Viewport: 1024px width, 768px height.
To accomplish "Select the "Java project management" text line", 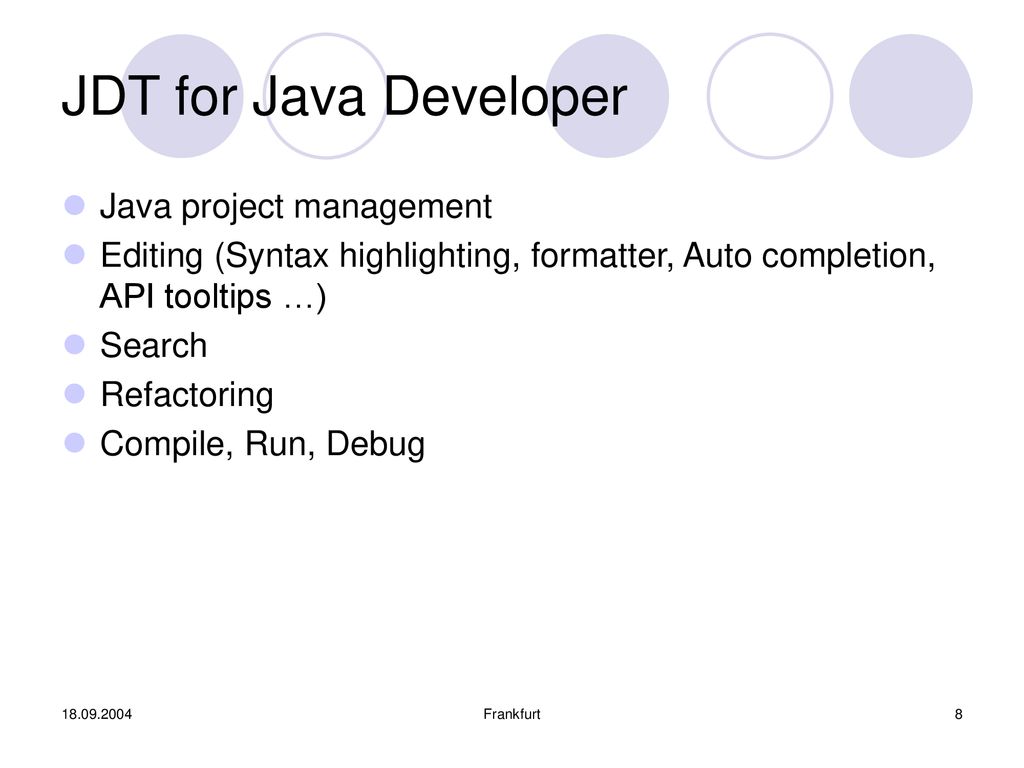I will click(296, 207).
